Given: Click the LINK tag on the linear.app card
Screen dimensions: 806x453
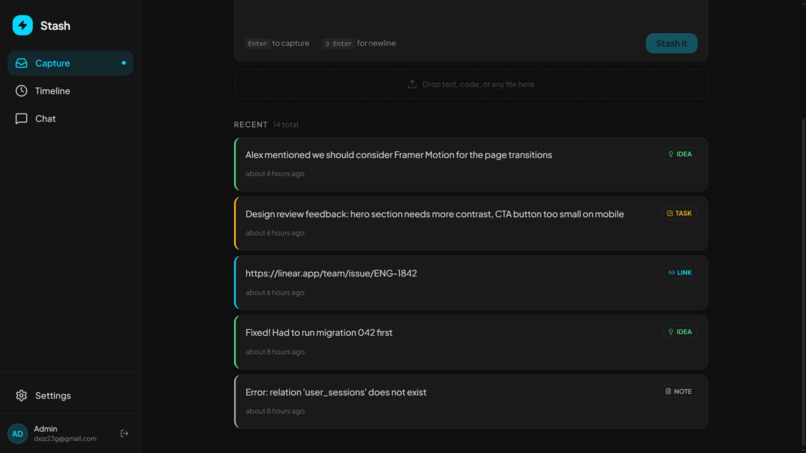Looking at the screenshot, I should click(x=680, y=273).
